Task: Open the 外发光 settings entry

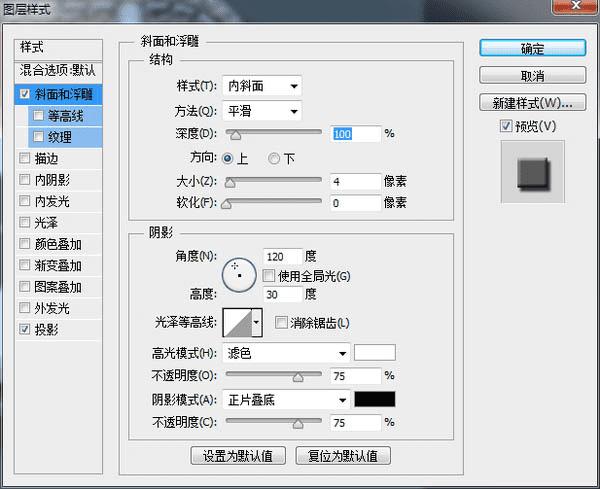Action: click(52, 308)
